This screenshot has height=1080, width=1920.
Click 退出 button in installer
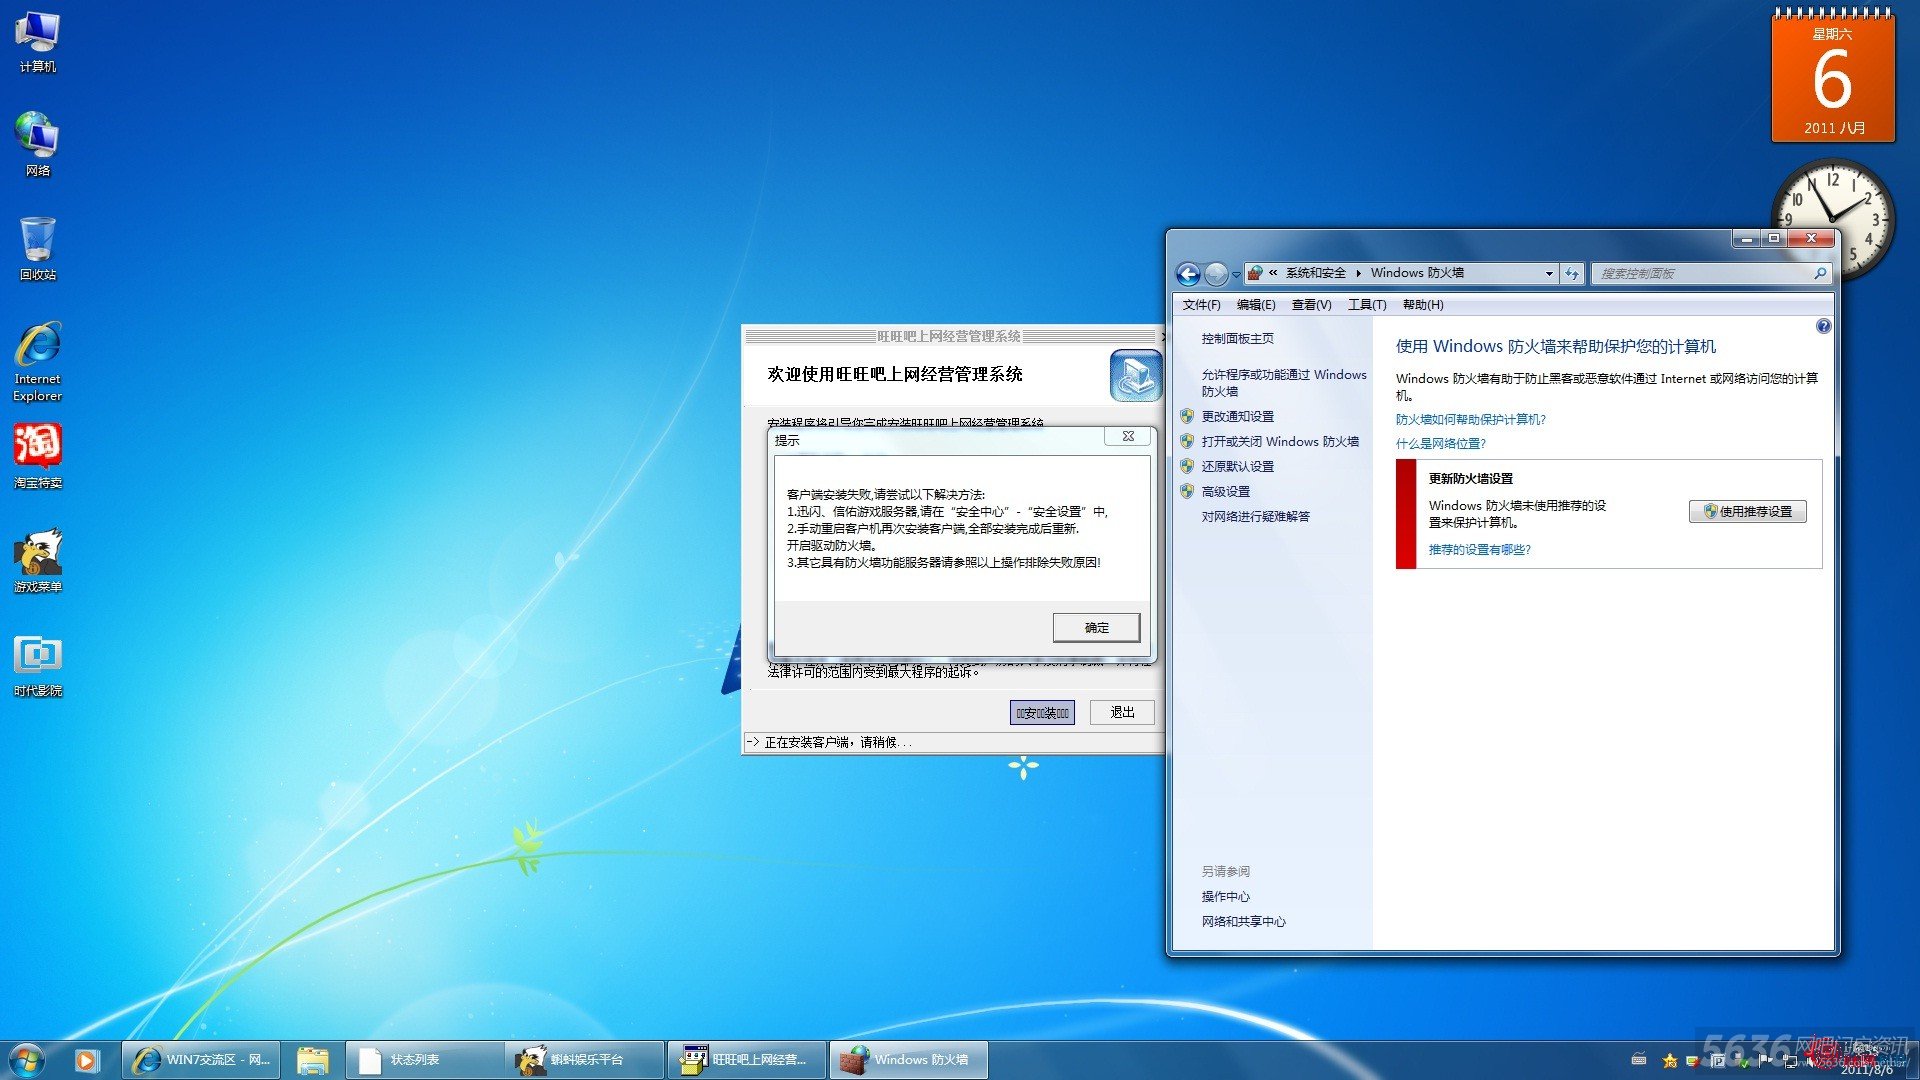[x=1122, y=713]
